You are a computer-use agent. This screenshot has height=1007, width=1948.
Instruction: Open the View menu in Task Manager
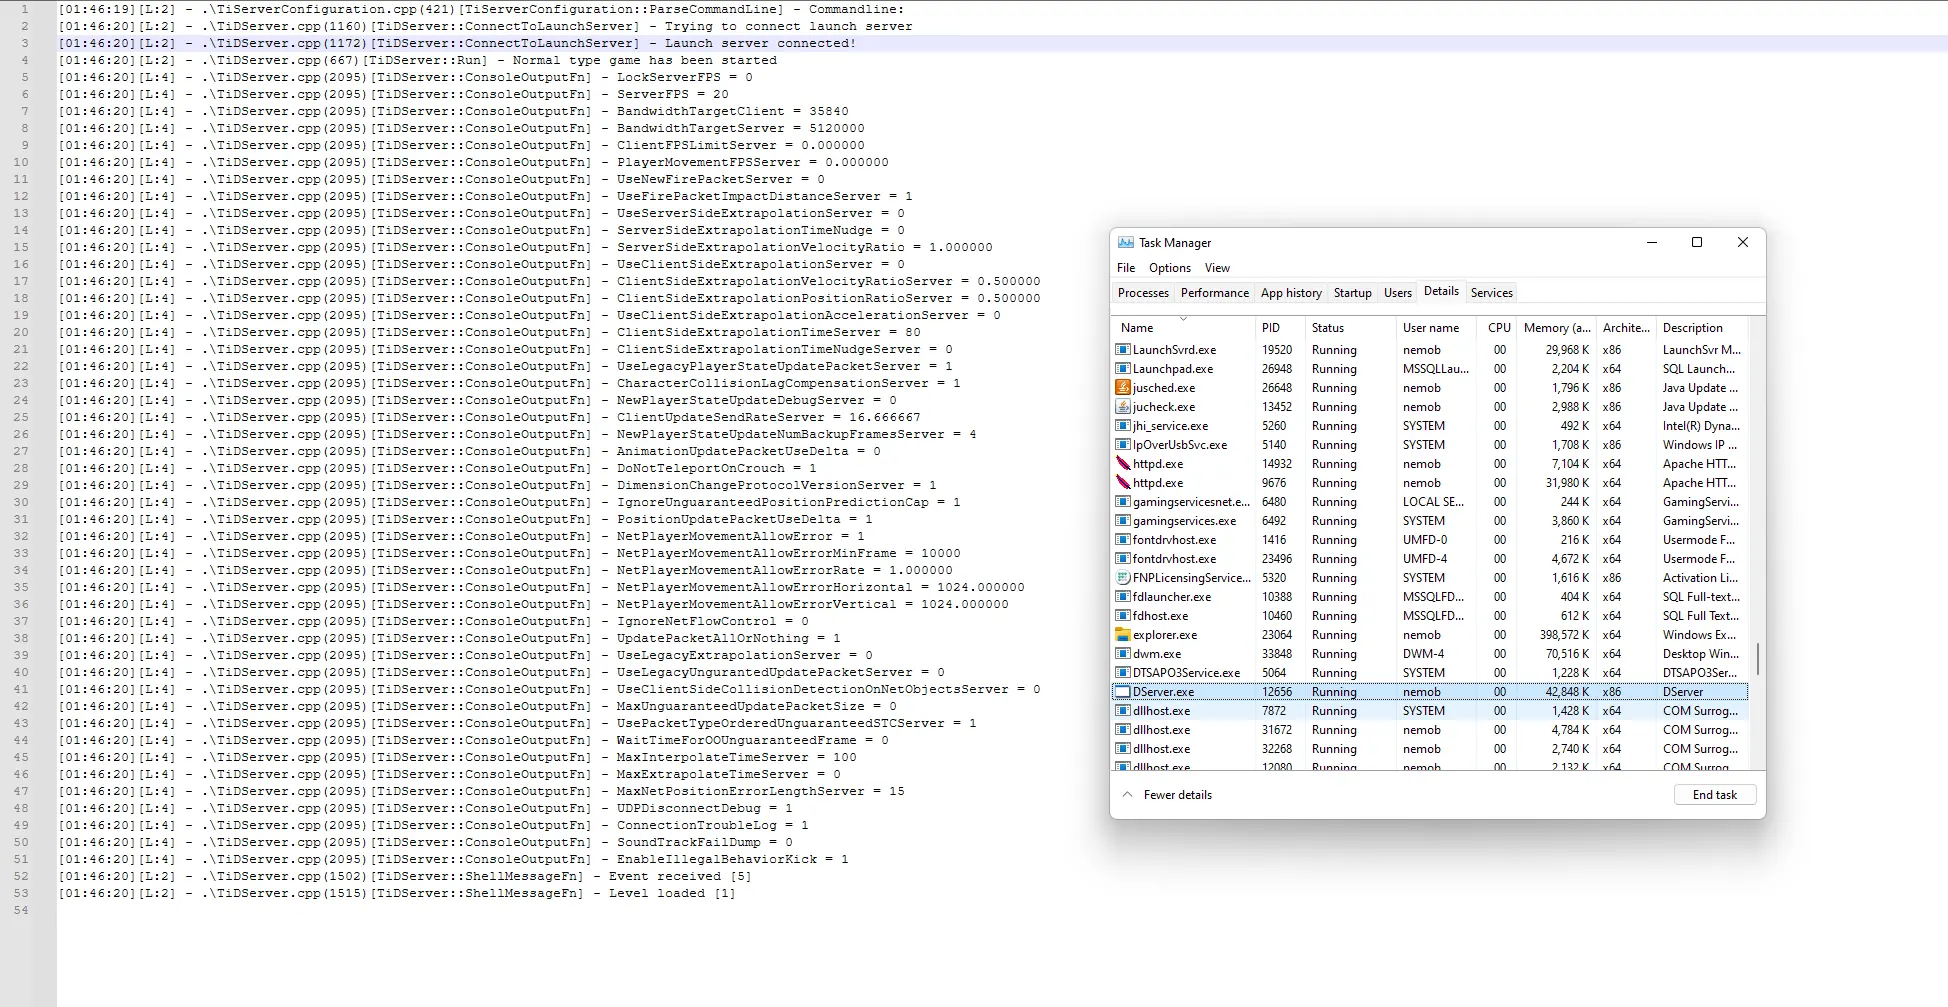[1217, 268]
